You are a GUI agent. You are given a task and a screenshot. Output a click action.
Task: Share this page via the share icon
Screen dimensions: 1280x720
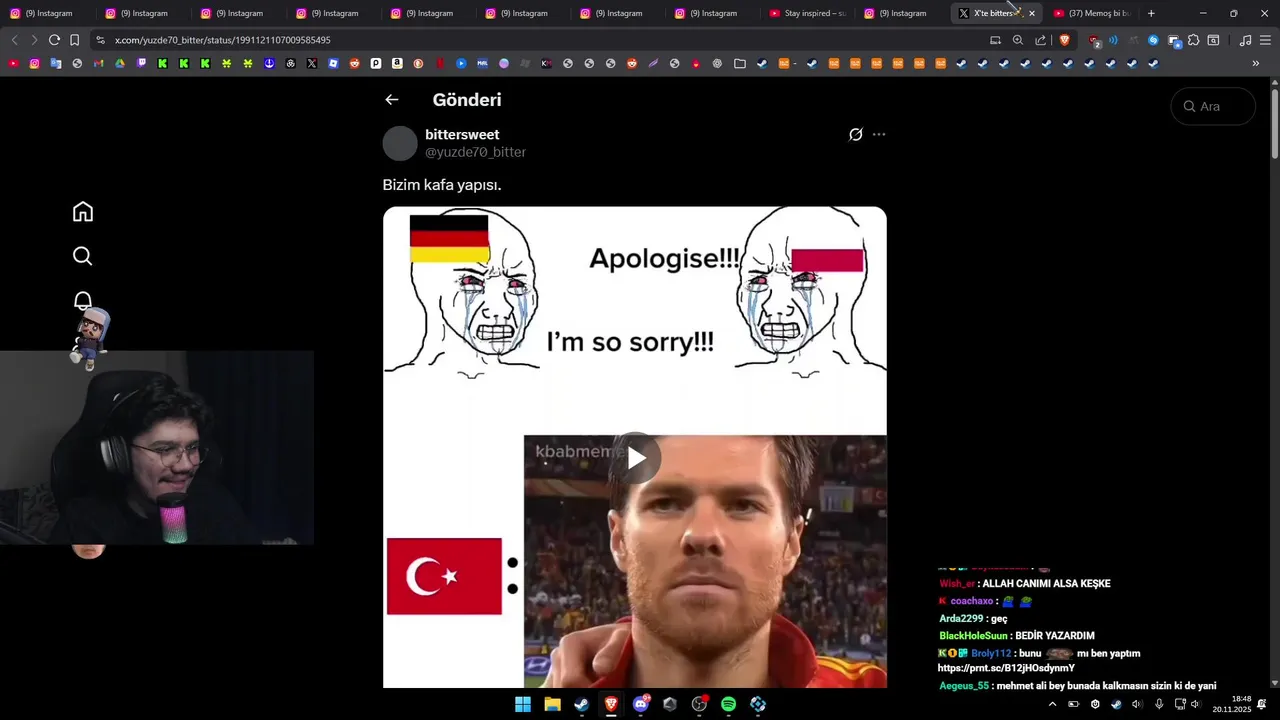pos(1041,40)
